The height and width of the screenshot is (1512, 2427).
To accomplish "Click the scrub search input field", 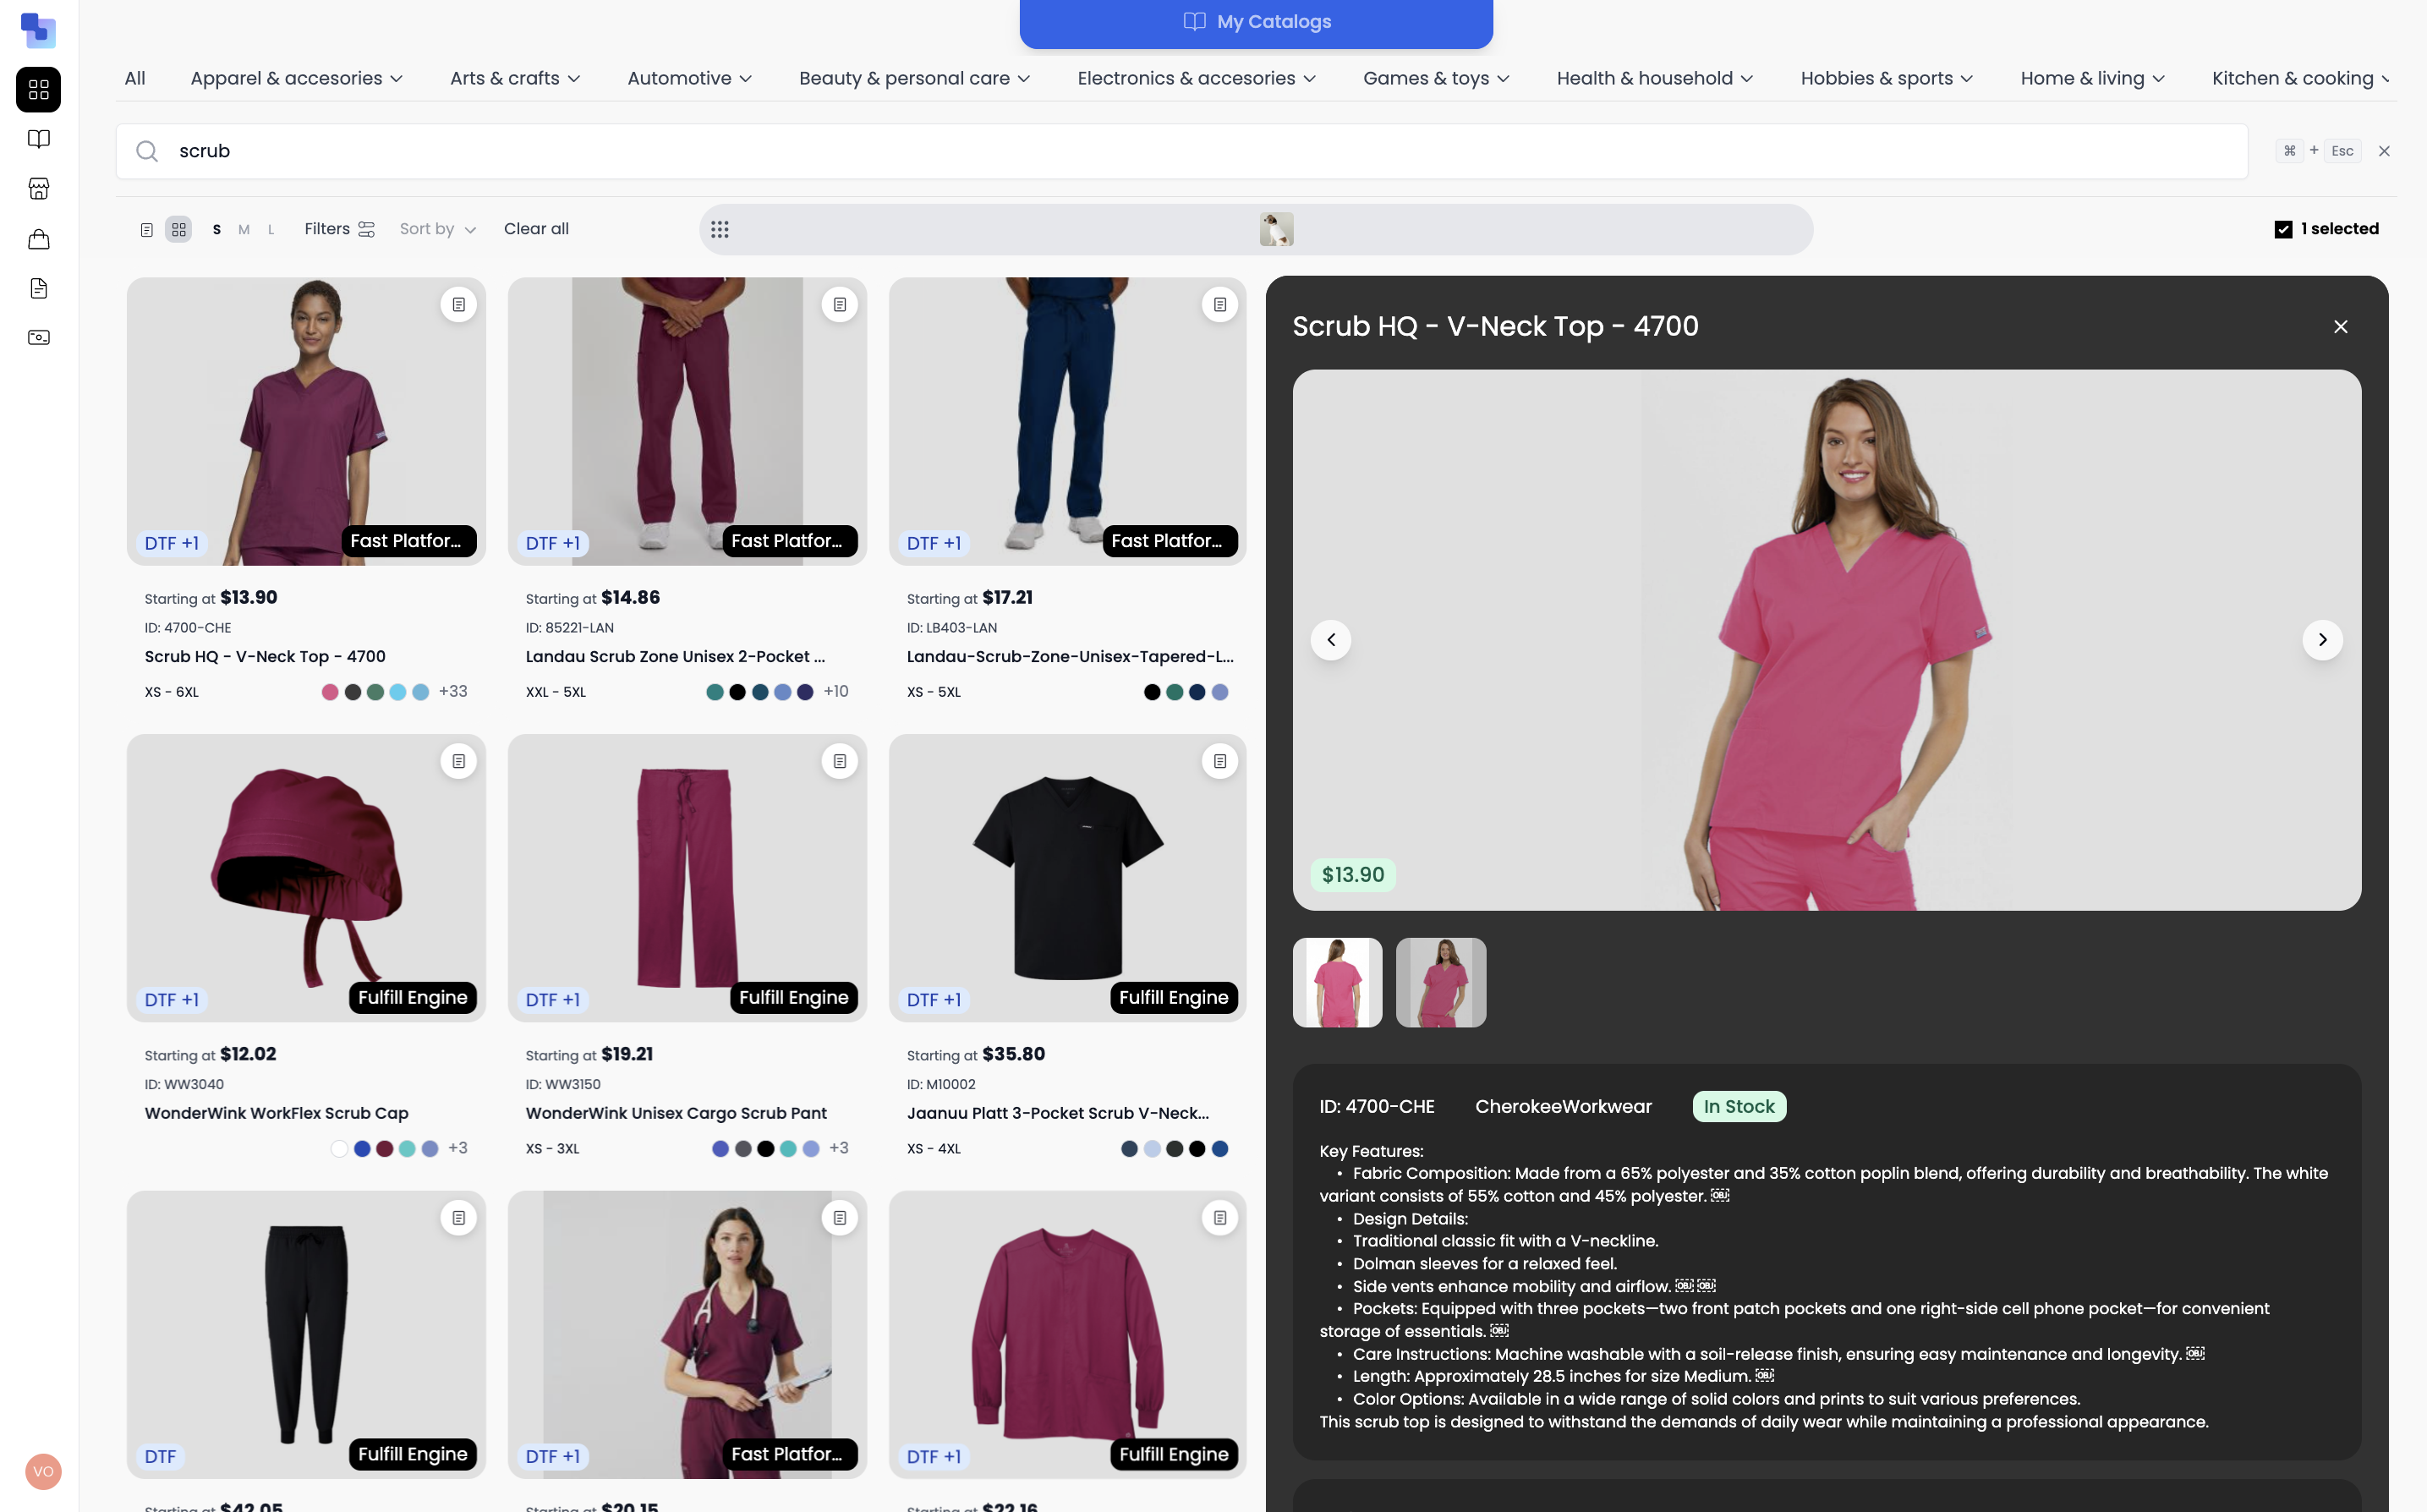I will 1182,151.
